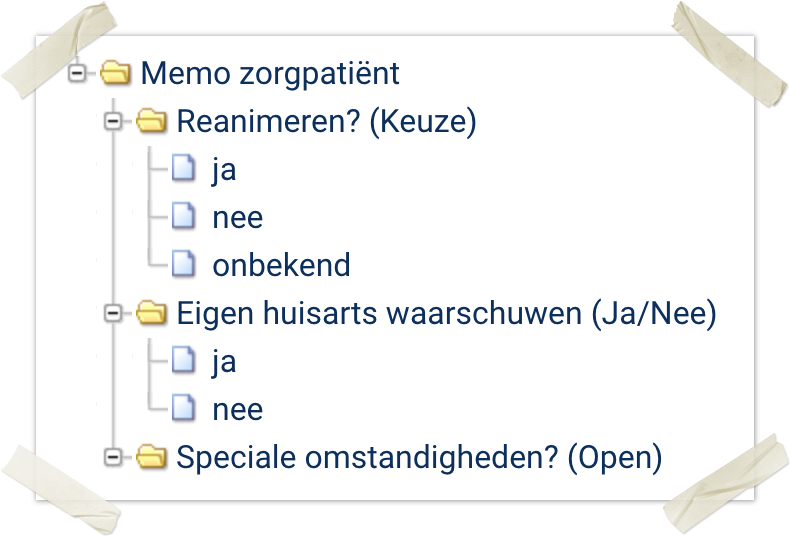Collapse the Eigen huisarts waarschuwen branch

(113, 314)
